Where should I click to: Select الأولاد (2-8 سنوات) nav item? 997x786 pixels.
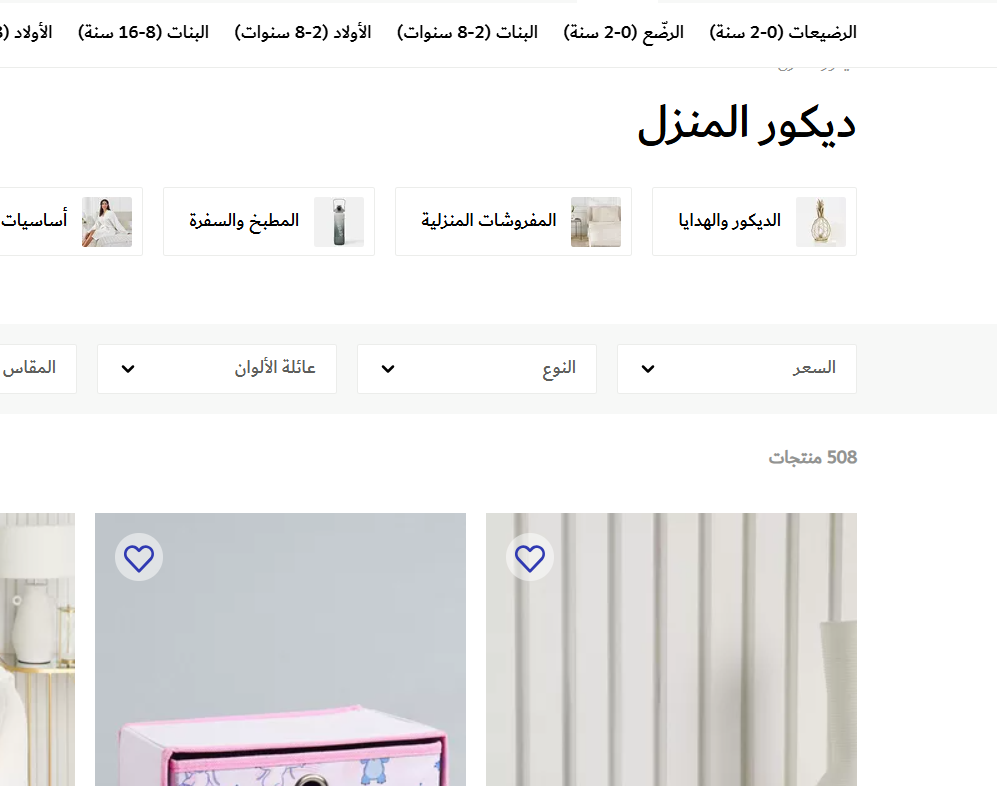click(303, 32)
